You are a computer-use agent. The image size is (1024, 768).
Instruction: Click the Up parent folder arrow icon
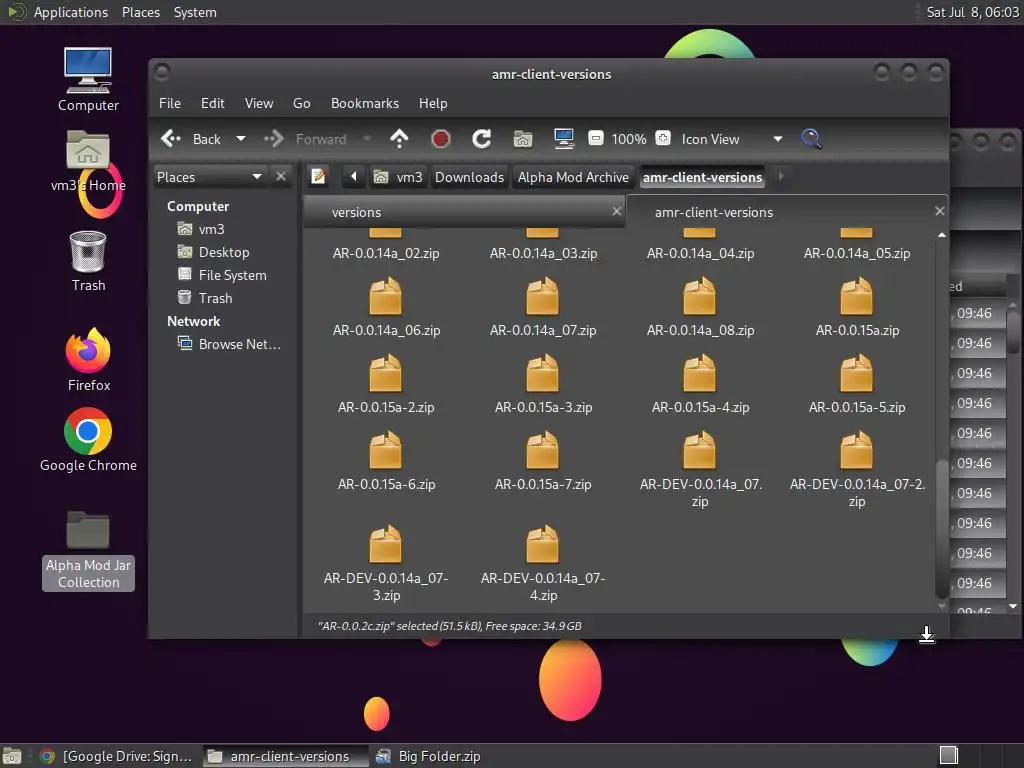coord(399,139)
